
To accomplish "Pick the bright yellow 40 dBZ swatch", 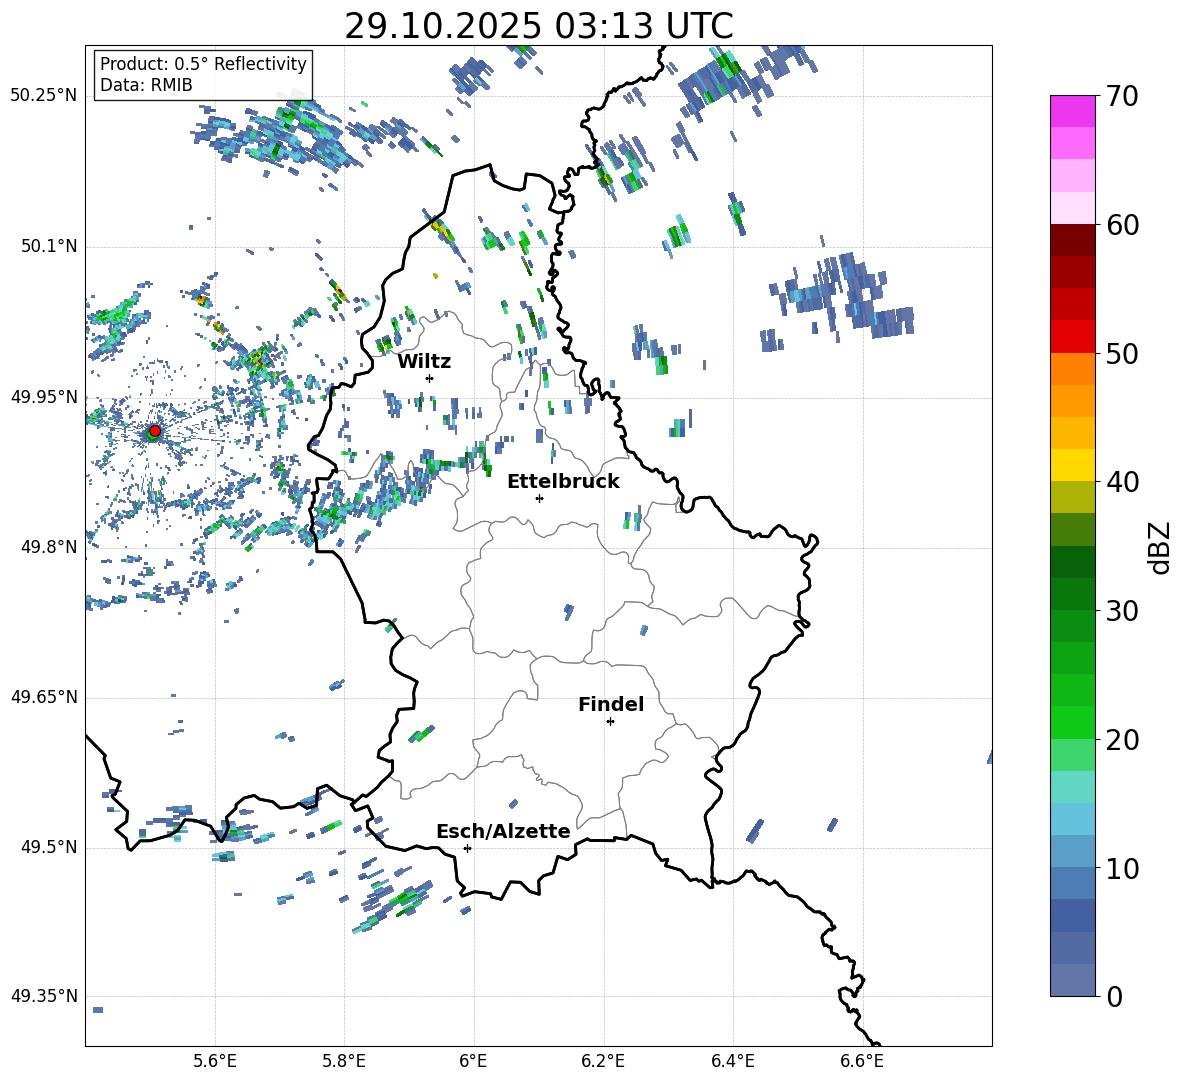I will [1072, 465].
